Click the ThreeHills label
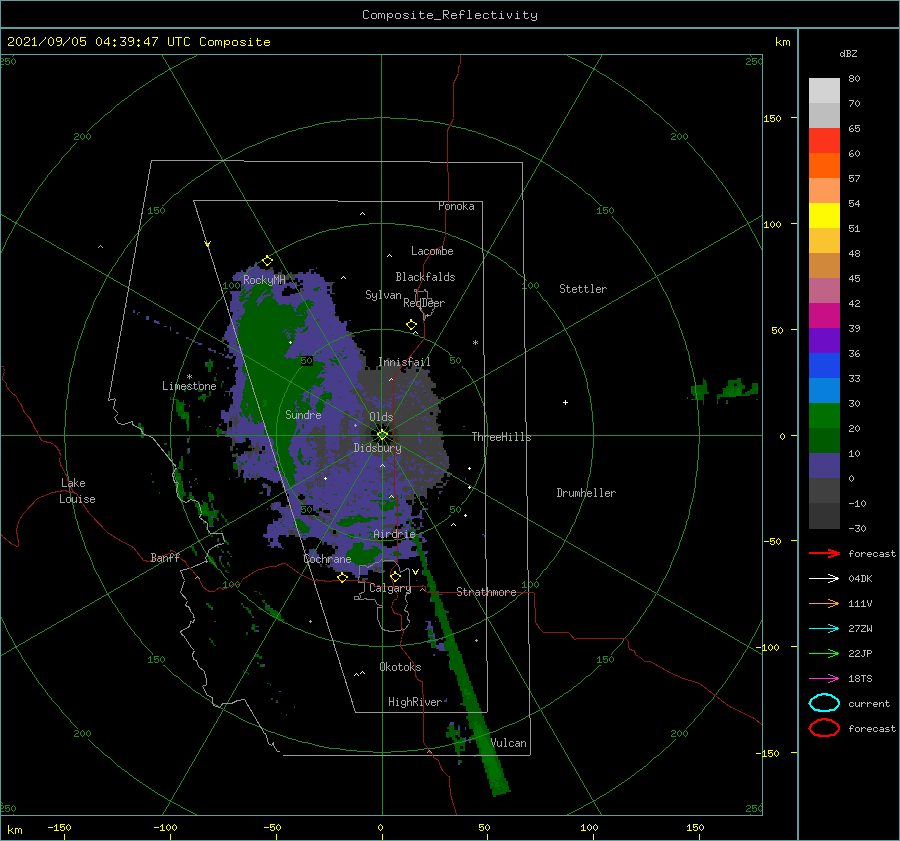 pos(501,437)
